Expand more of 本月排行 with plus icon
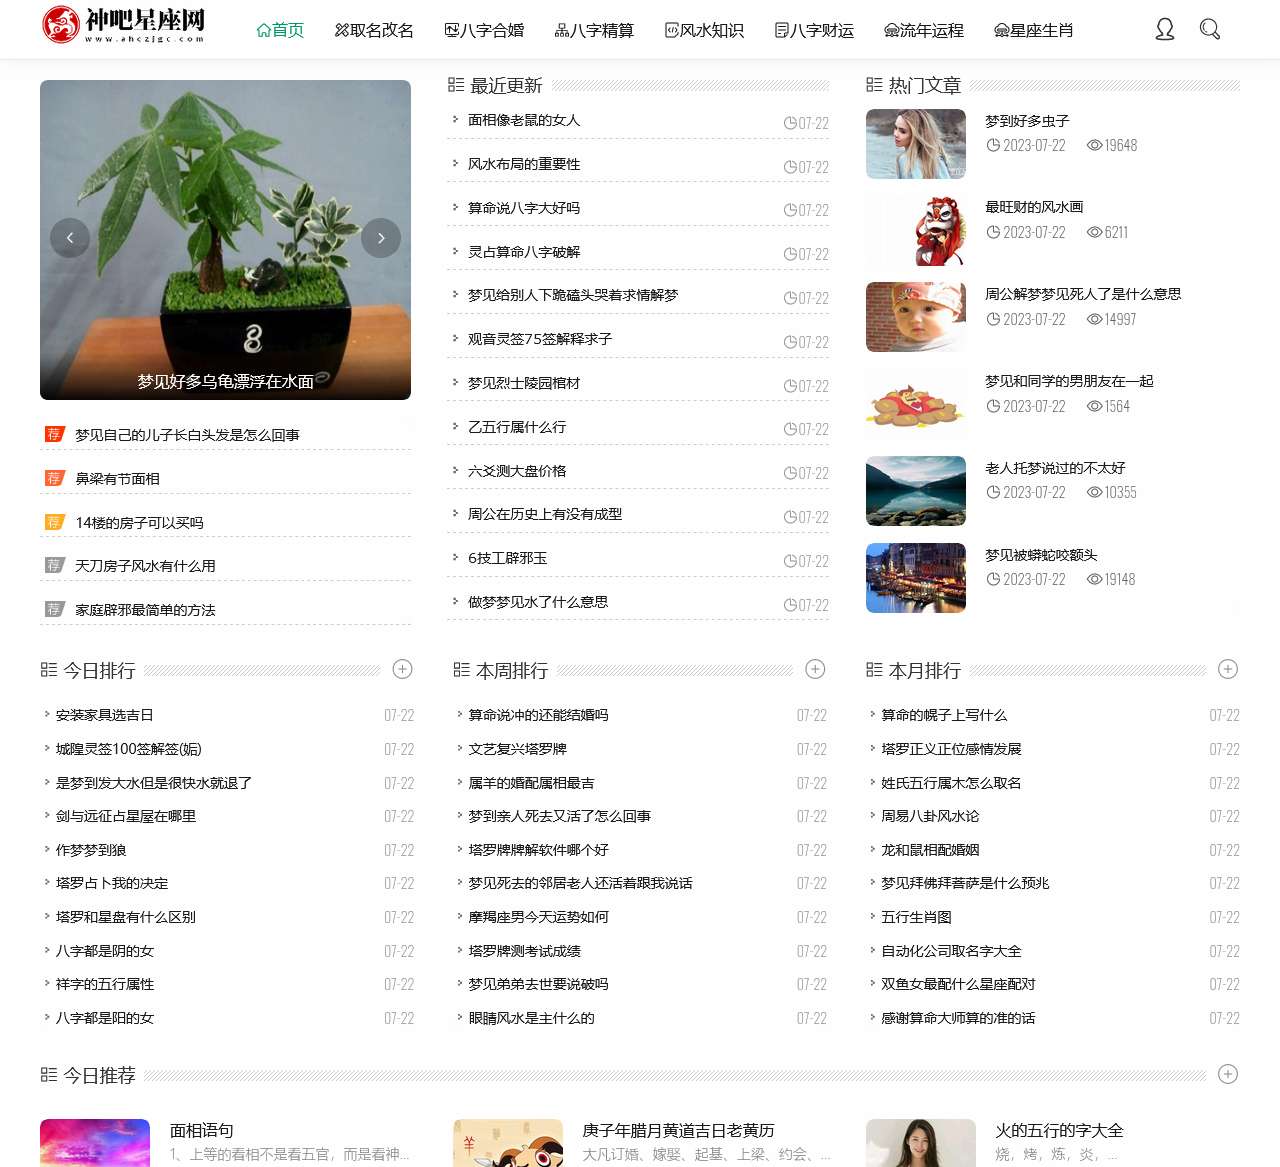 [1229, 669]
